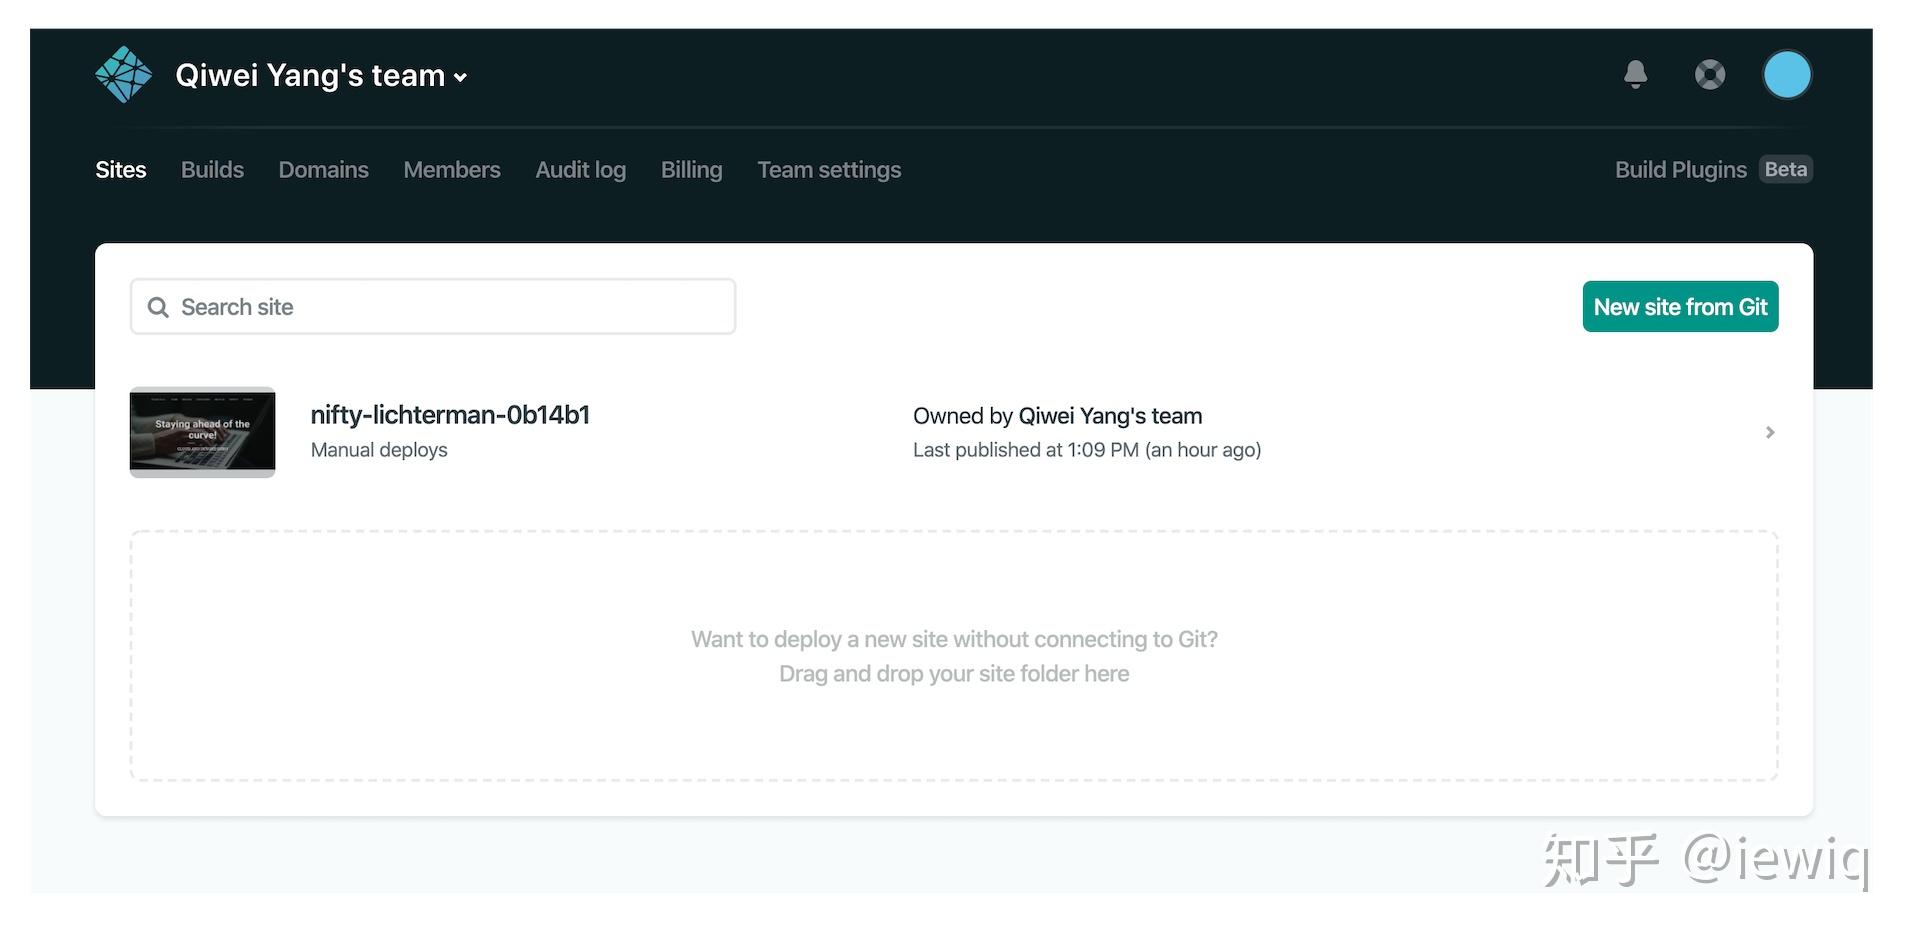Open the Audit log section
This screenshot has width=1920, height=945.
tap(580, 169)
